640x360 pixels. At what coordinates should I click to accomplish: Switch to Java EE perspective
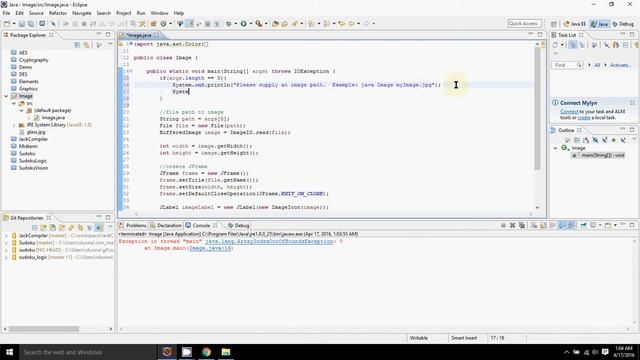[x=575, y=24]
